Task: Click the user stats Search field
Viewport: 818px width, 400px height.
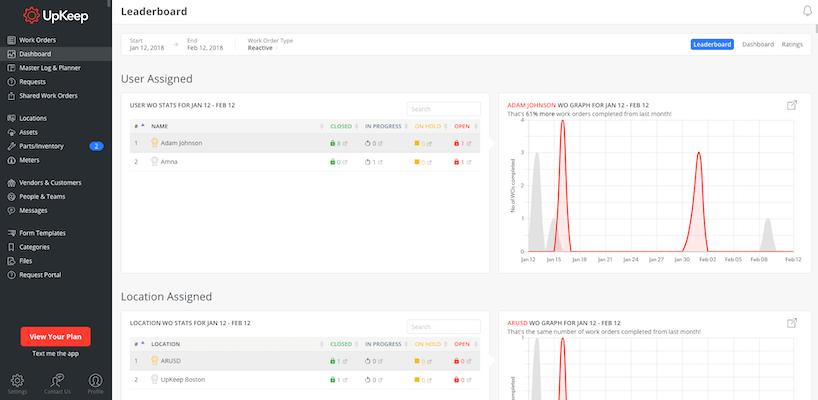Action: pyautogui.click(x=443, y=108)
